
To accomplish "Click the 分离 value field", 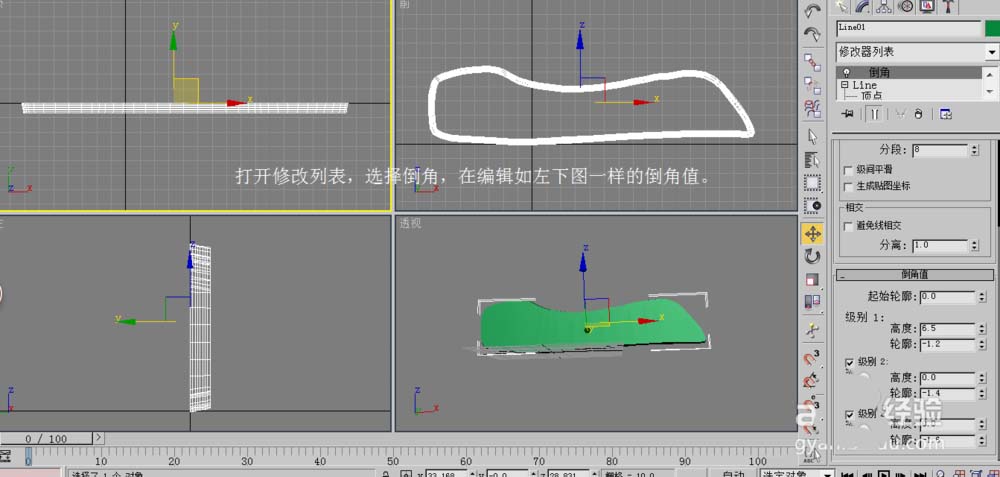I will pos(940,245).
